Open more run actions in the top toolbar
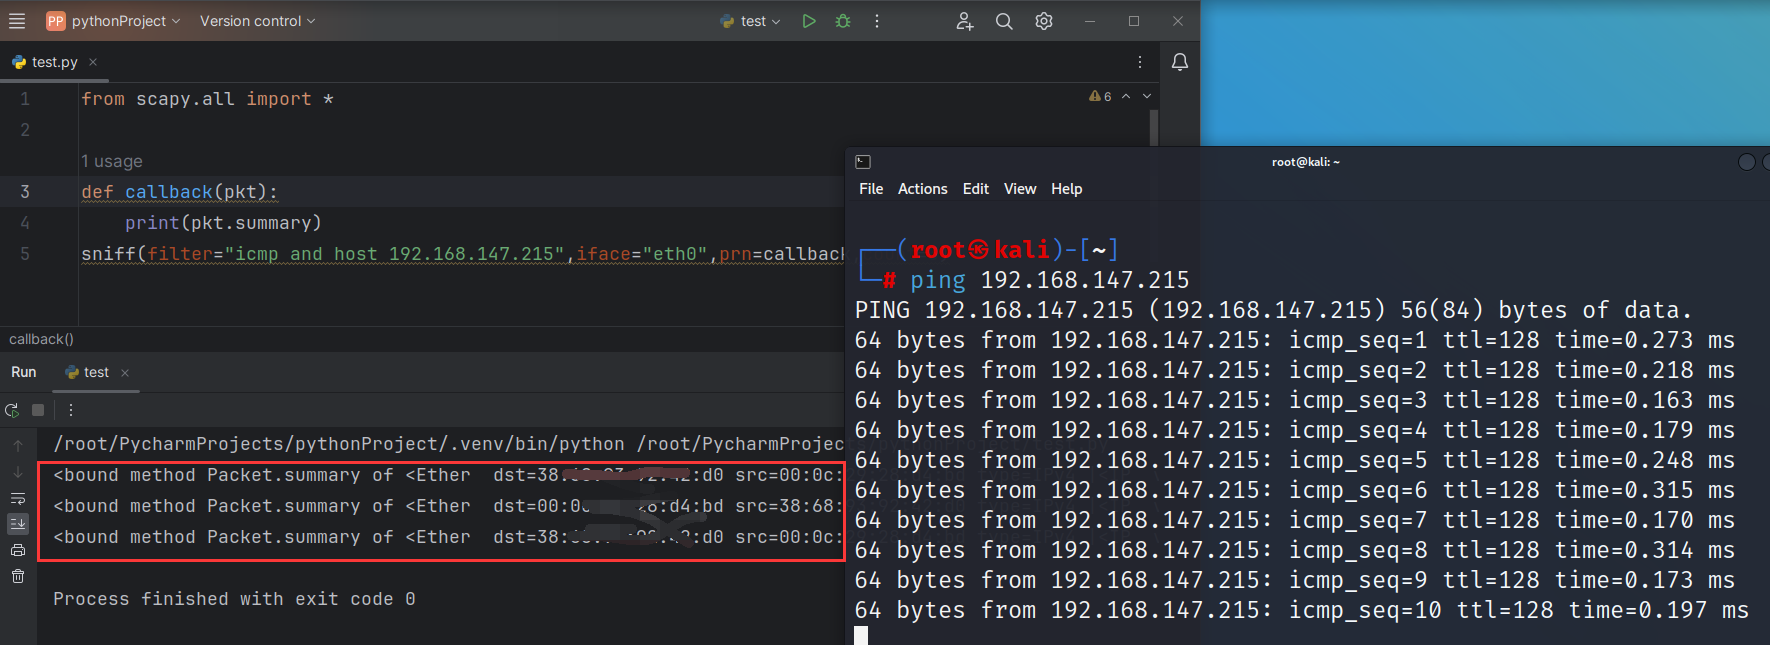 point(877,21)
